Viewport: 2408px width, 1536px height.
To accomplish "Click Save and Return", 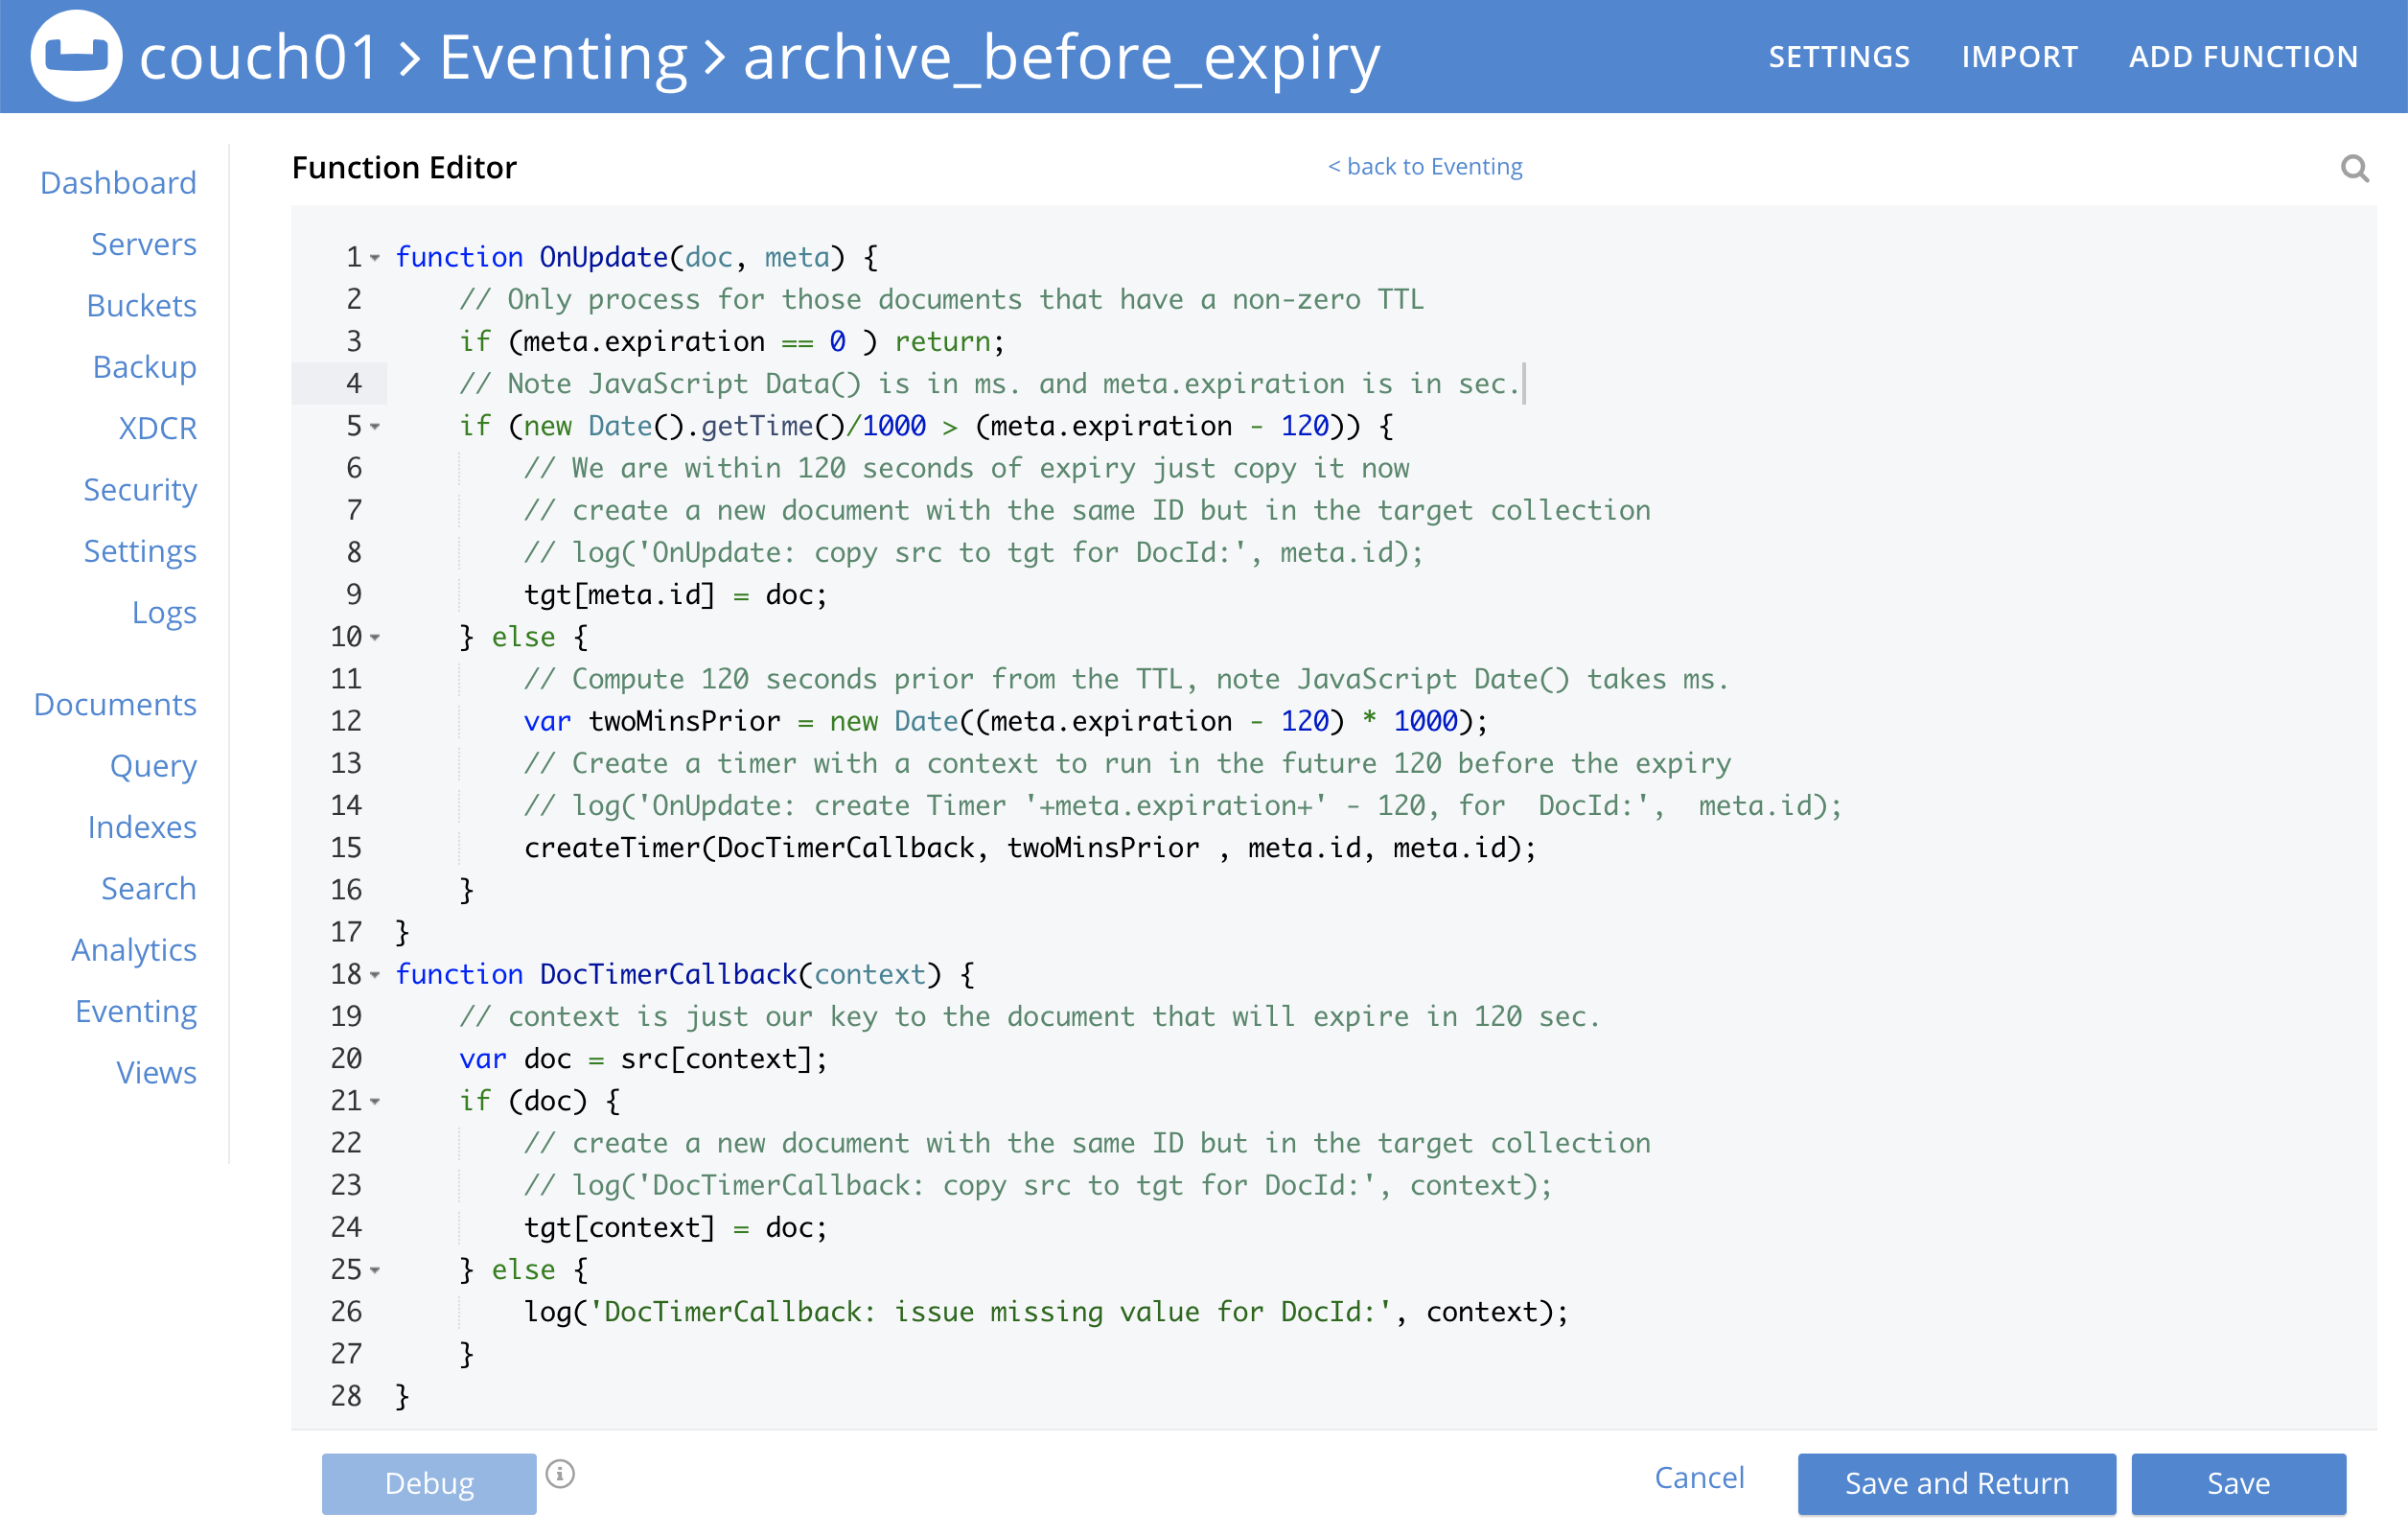I will (x=1956, y=1483).
